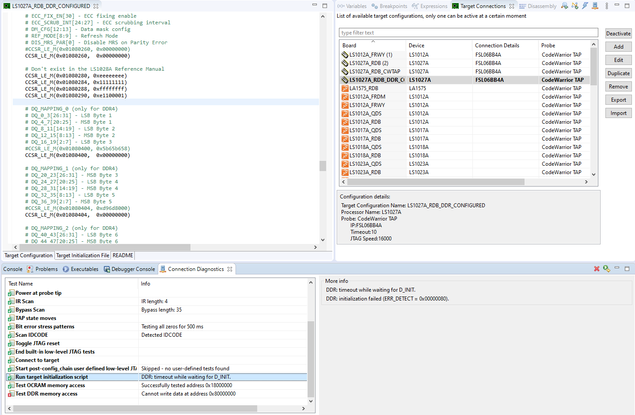Close the Target Connections tab
This screenshot has height=415, width=635.
(511, 6)
